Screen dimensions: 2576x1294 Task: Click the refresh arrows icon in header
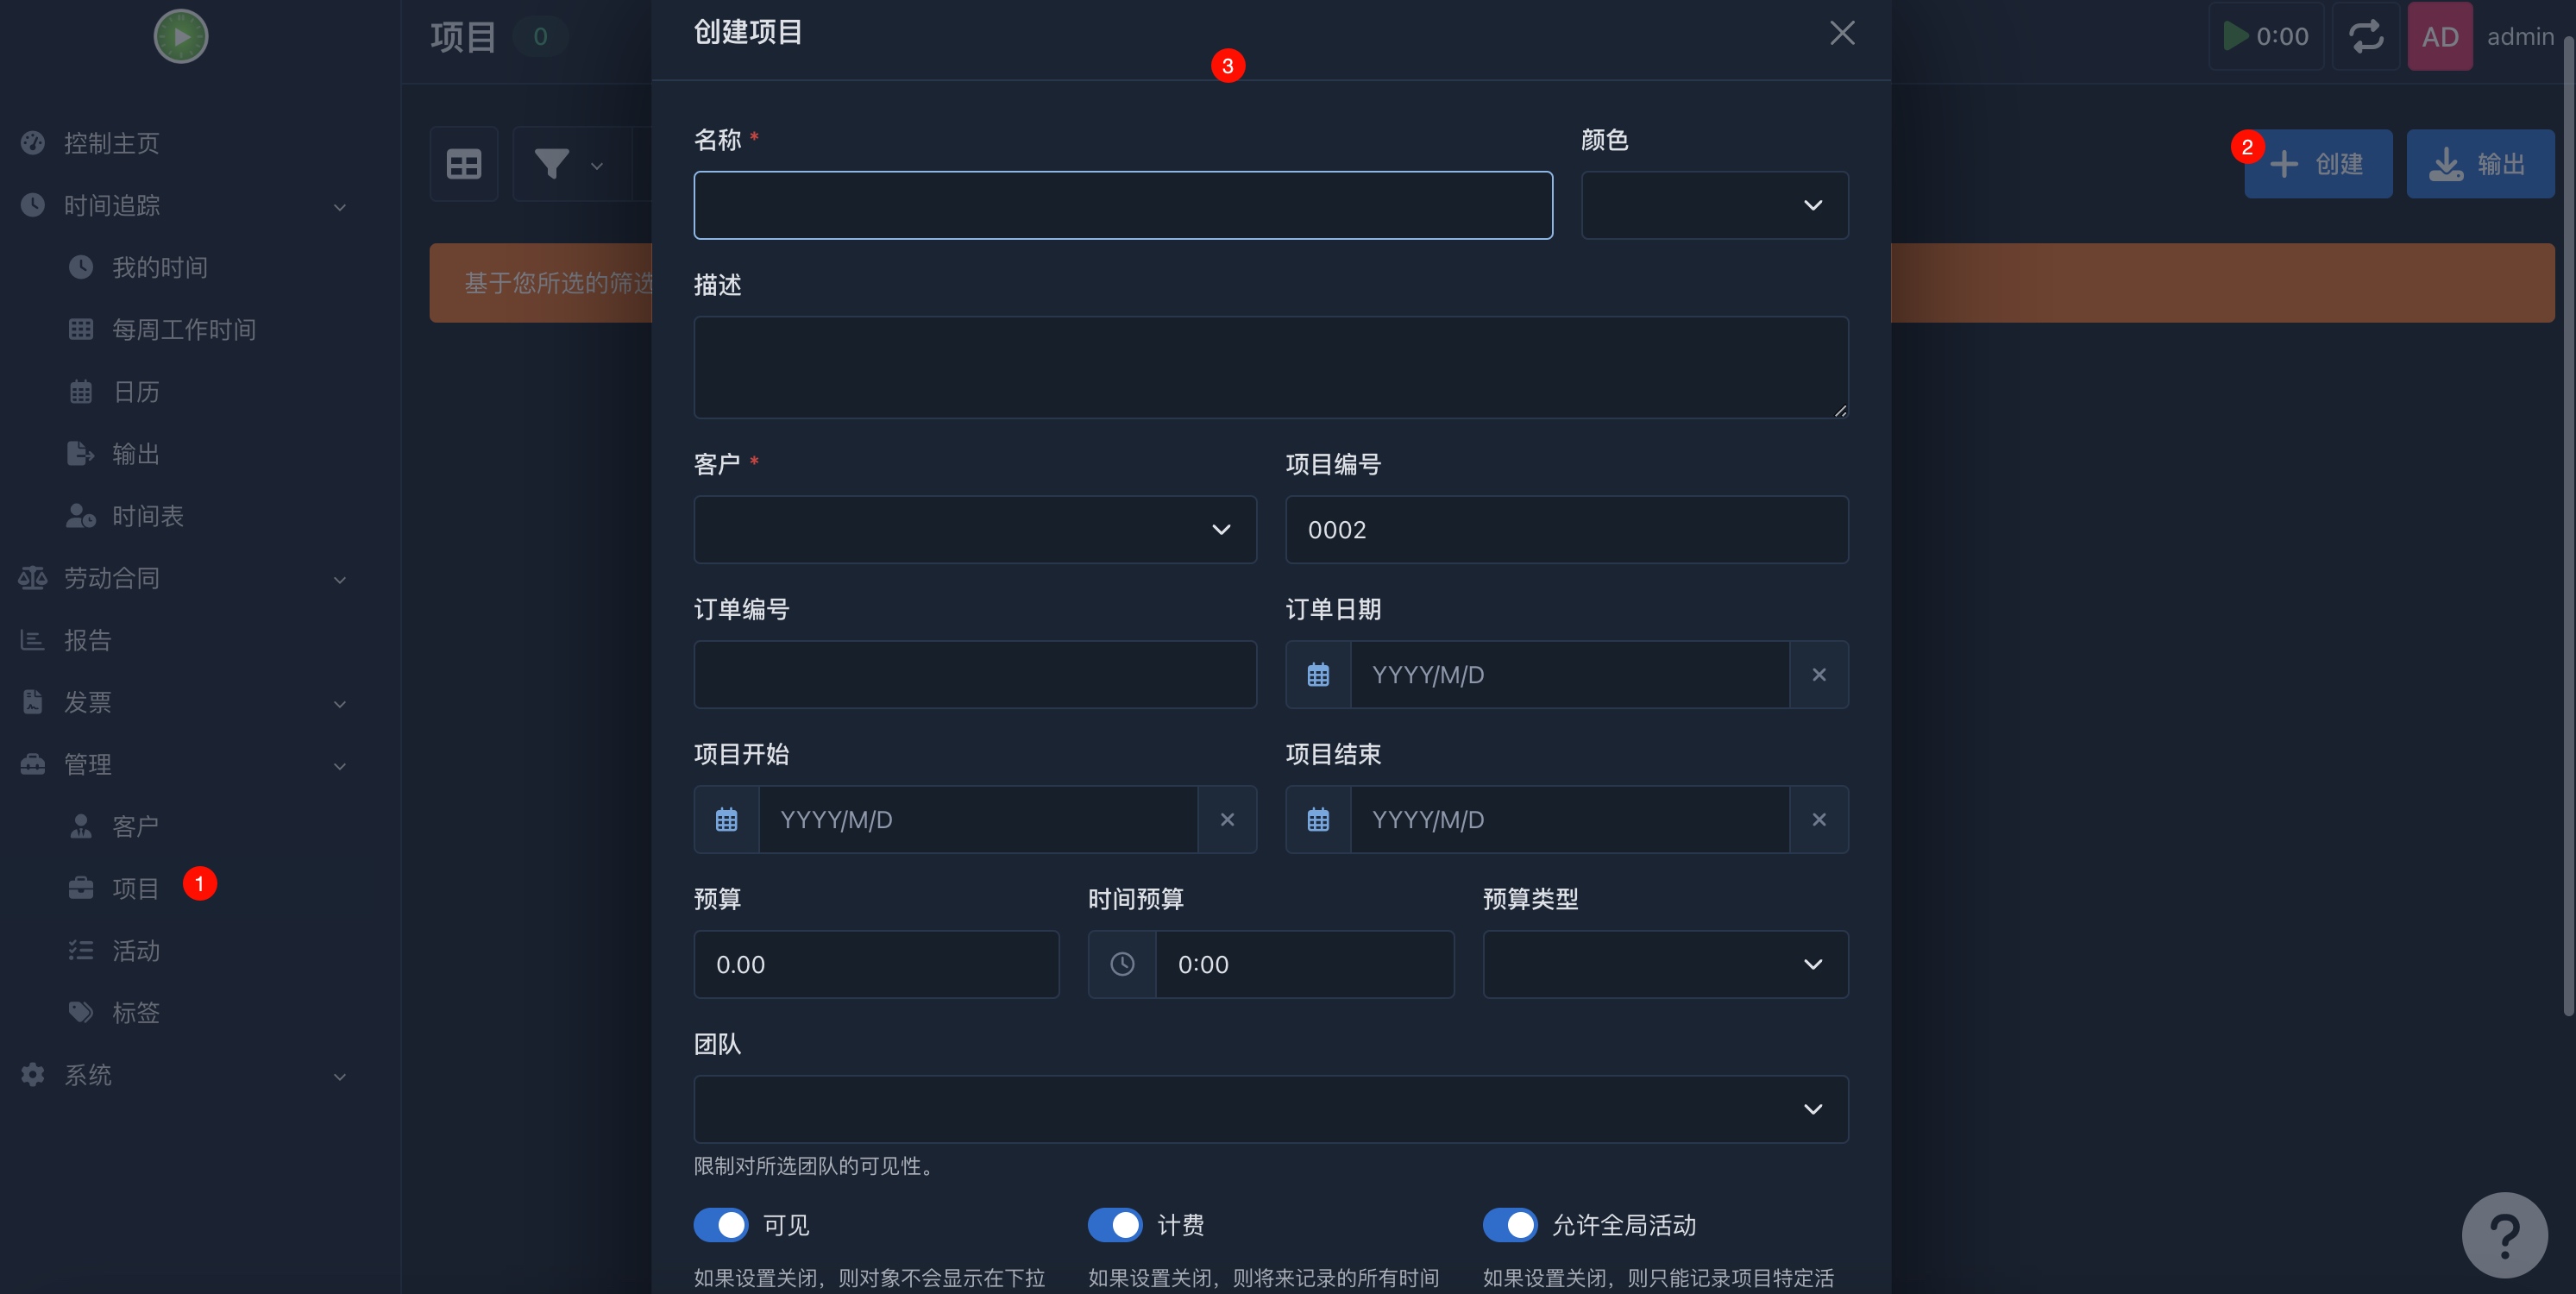[2366, 37]
